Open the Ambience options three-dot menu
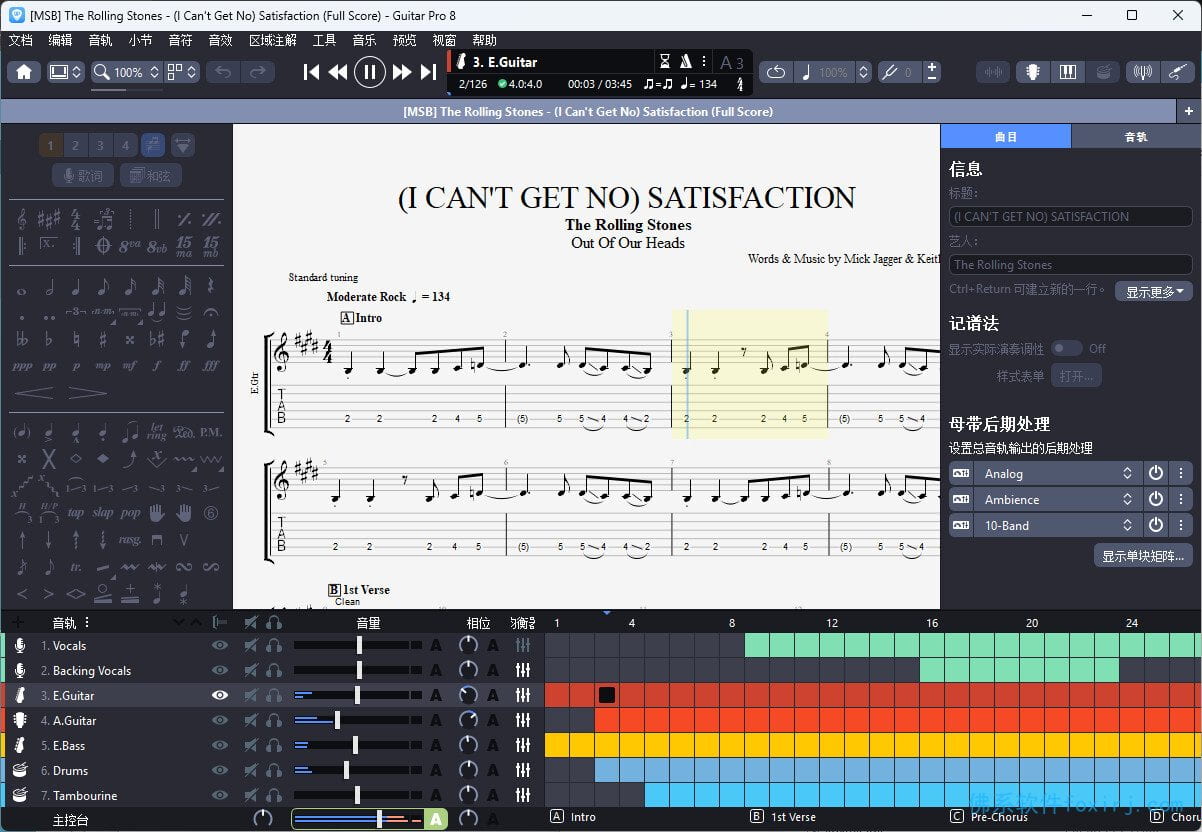 tap(1181, 500)
